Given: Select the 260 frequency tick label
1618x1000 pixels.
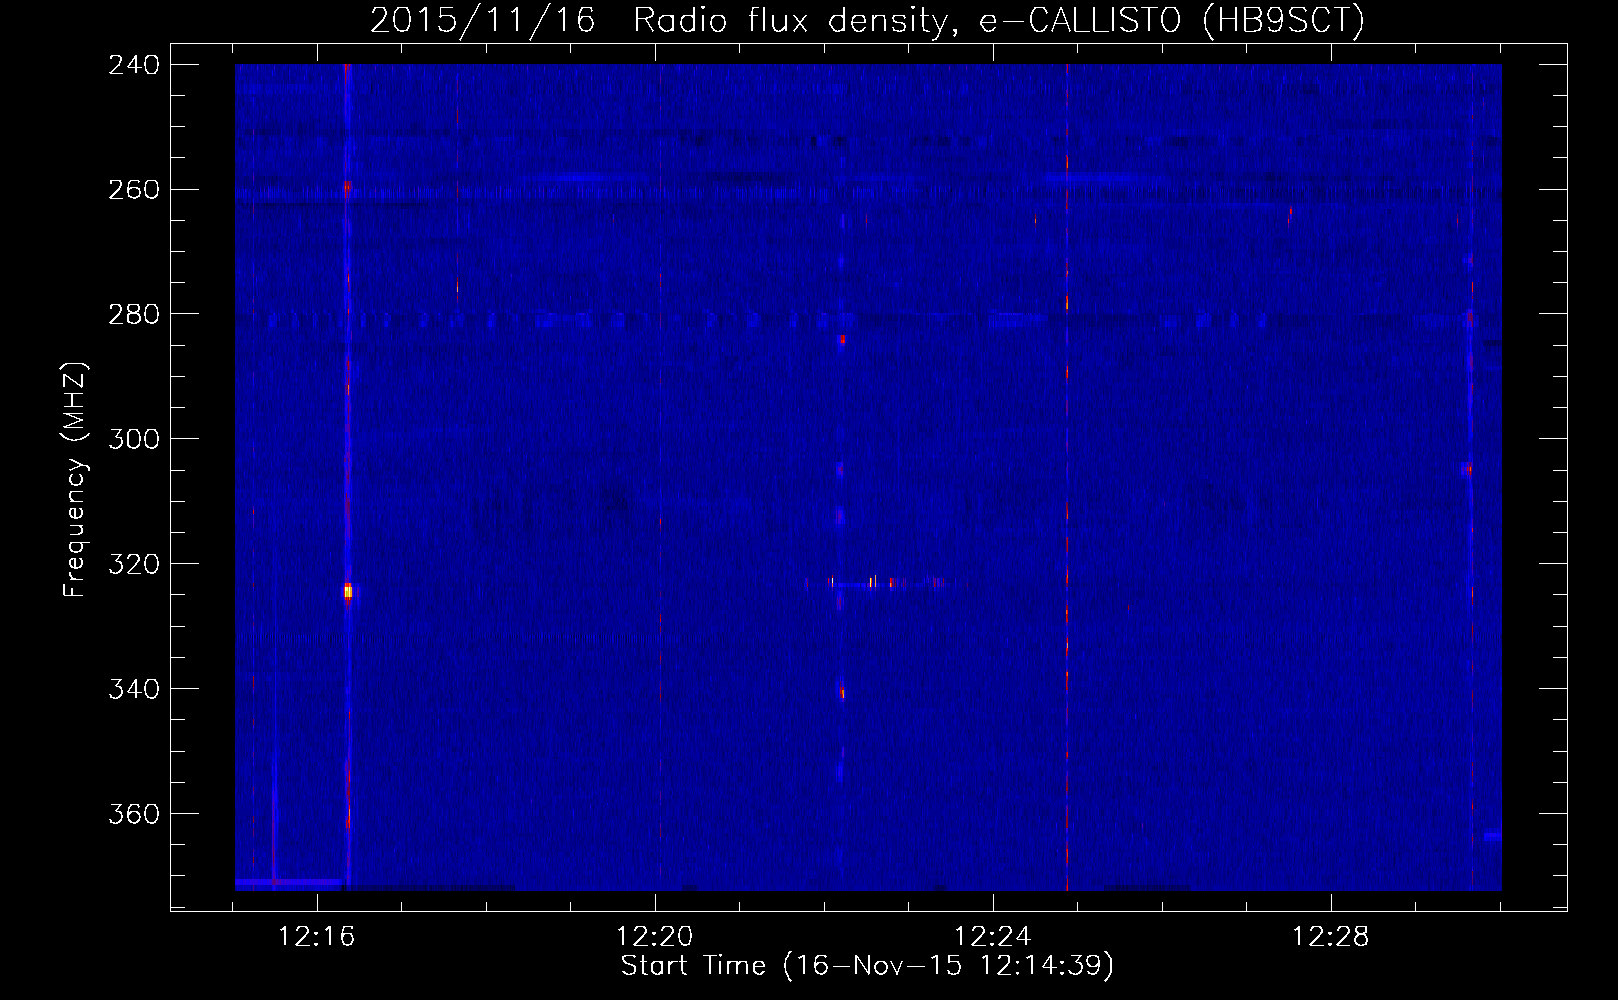Looking at the screenshot, I should click(133, 189).
